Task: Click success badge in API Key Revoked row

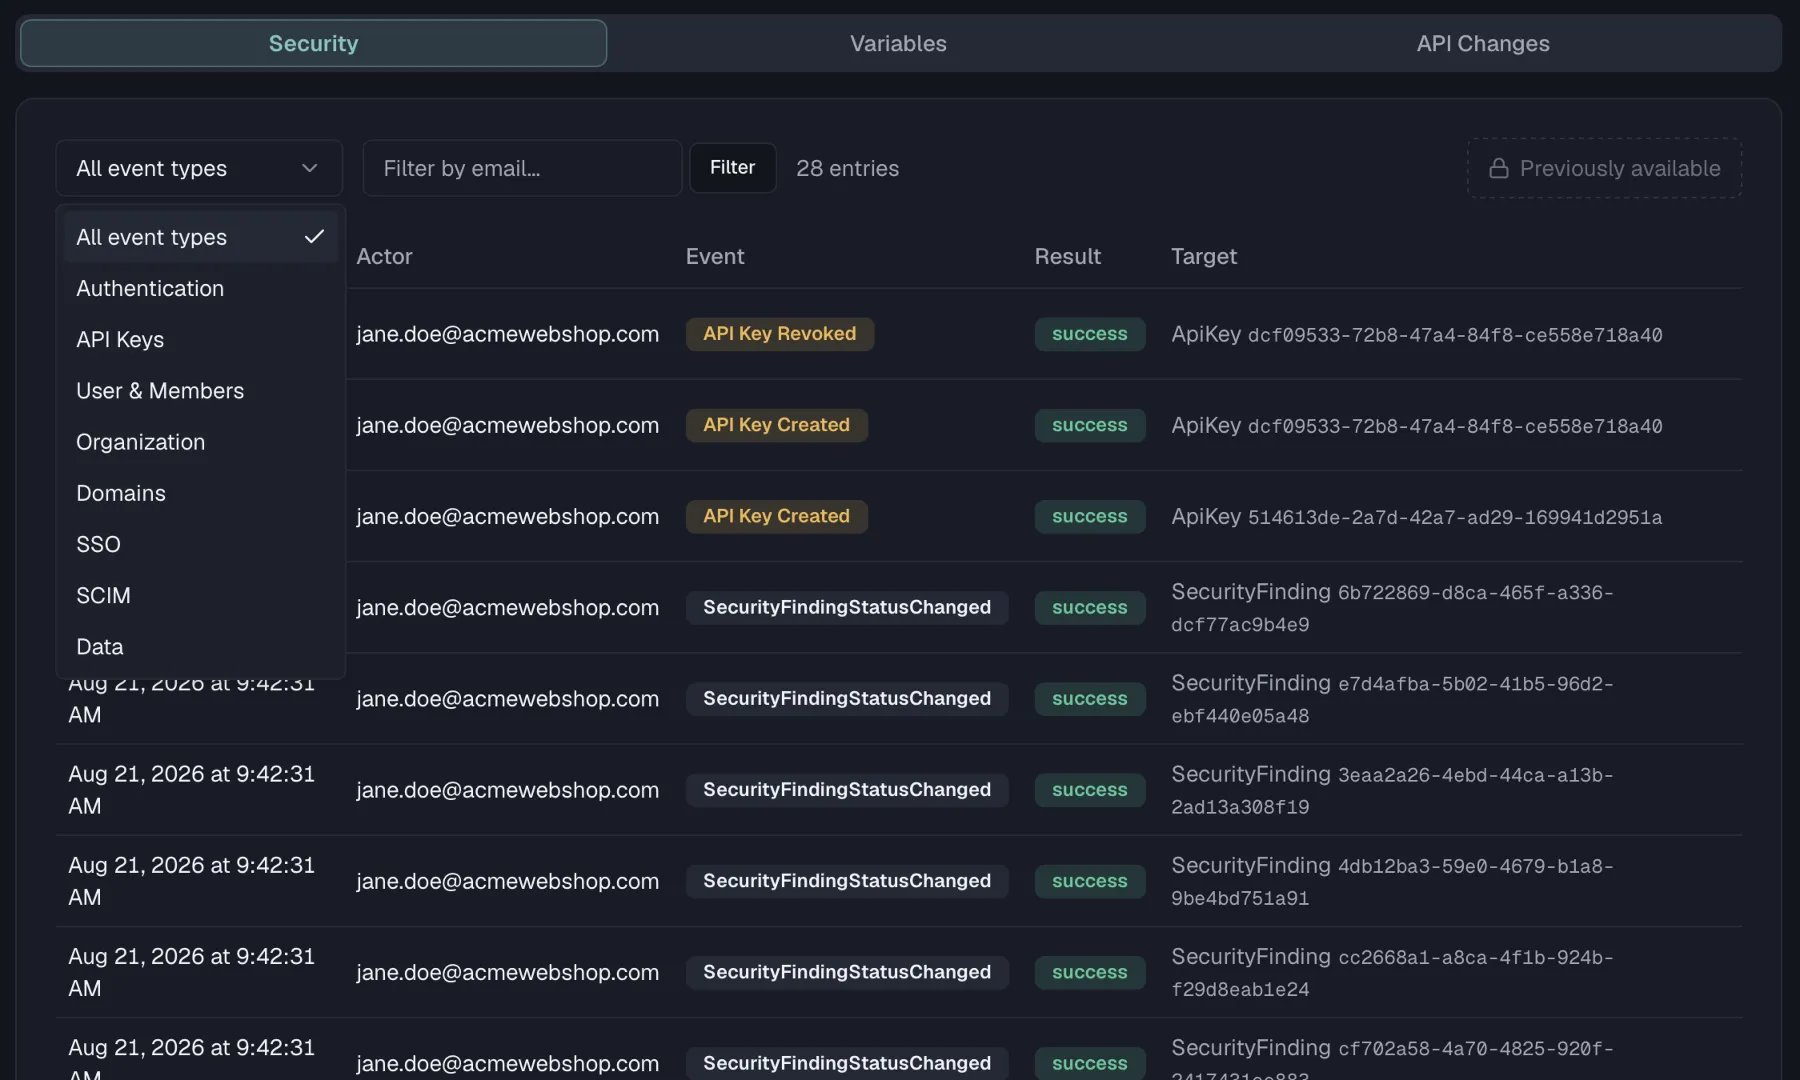Action: click(1089, 334)
